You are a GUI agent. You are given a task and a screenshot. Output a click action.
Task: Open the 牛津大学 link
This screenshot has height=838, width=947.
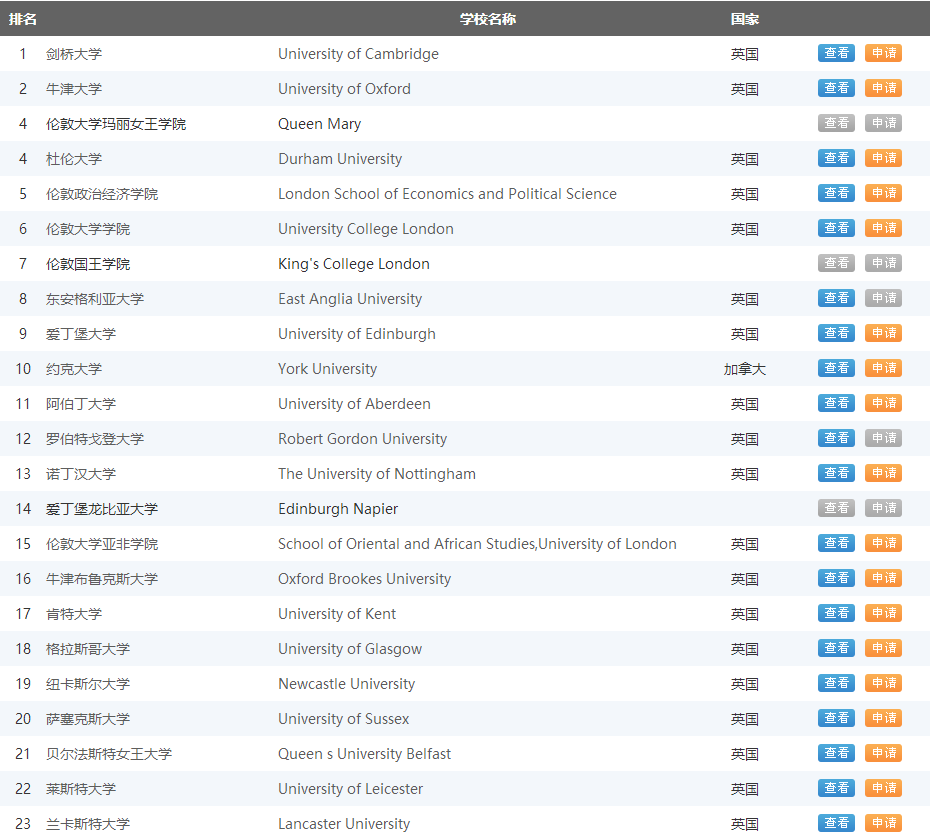click(x=74, y=89)
